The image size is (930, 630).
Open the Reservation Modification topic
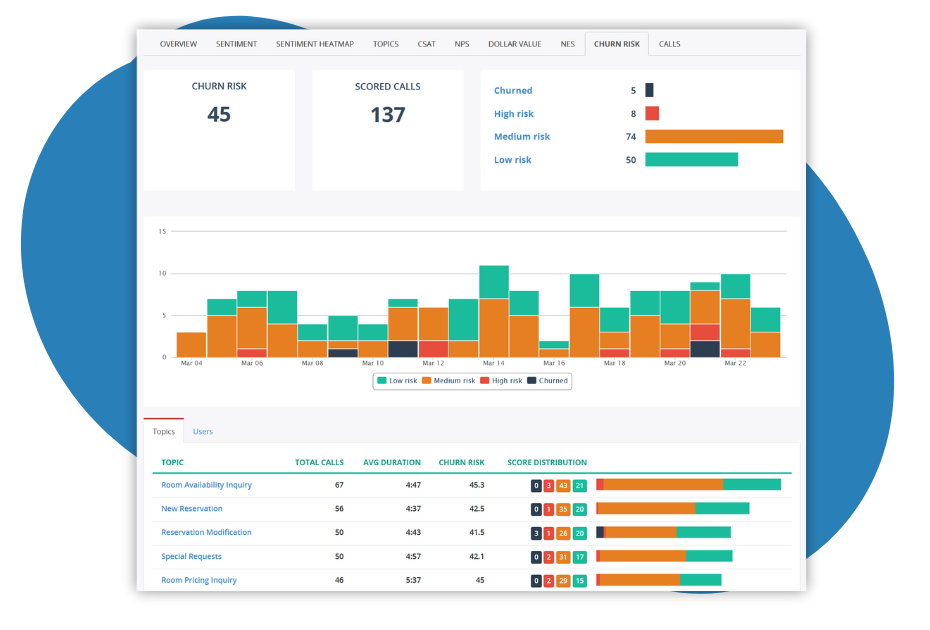tap(206, 532)
